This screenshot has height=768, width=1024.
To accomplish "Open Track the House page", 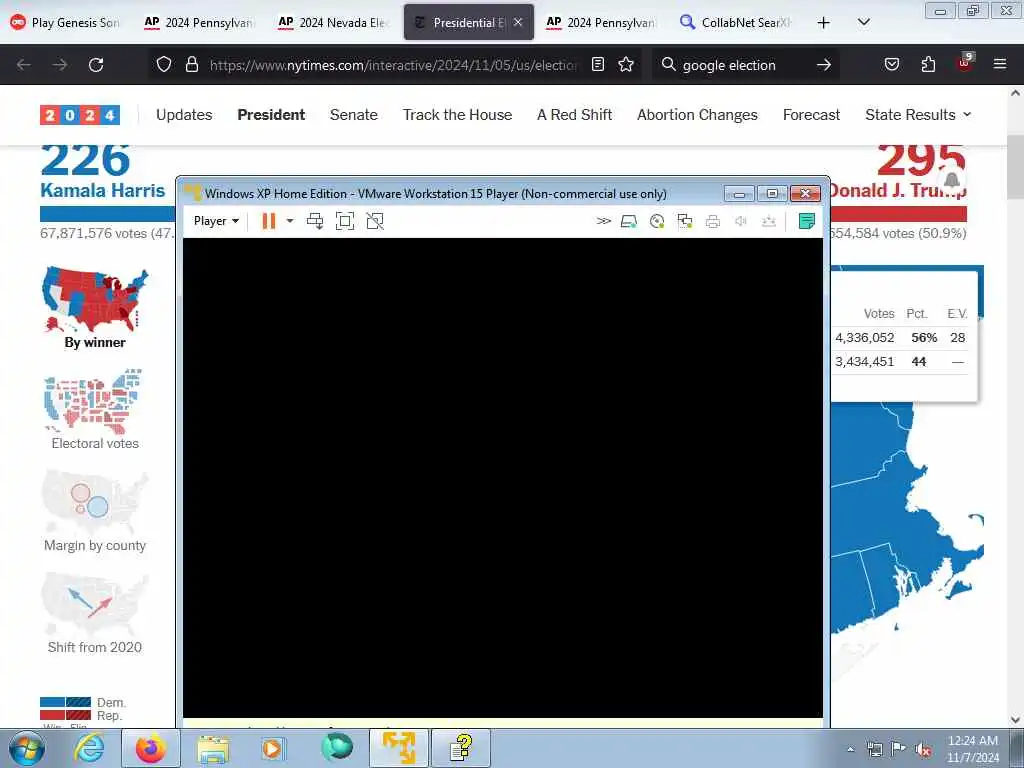I will (457, 115).
